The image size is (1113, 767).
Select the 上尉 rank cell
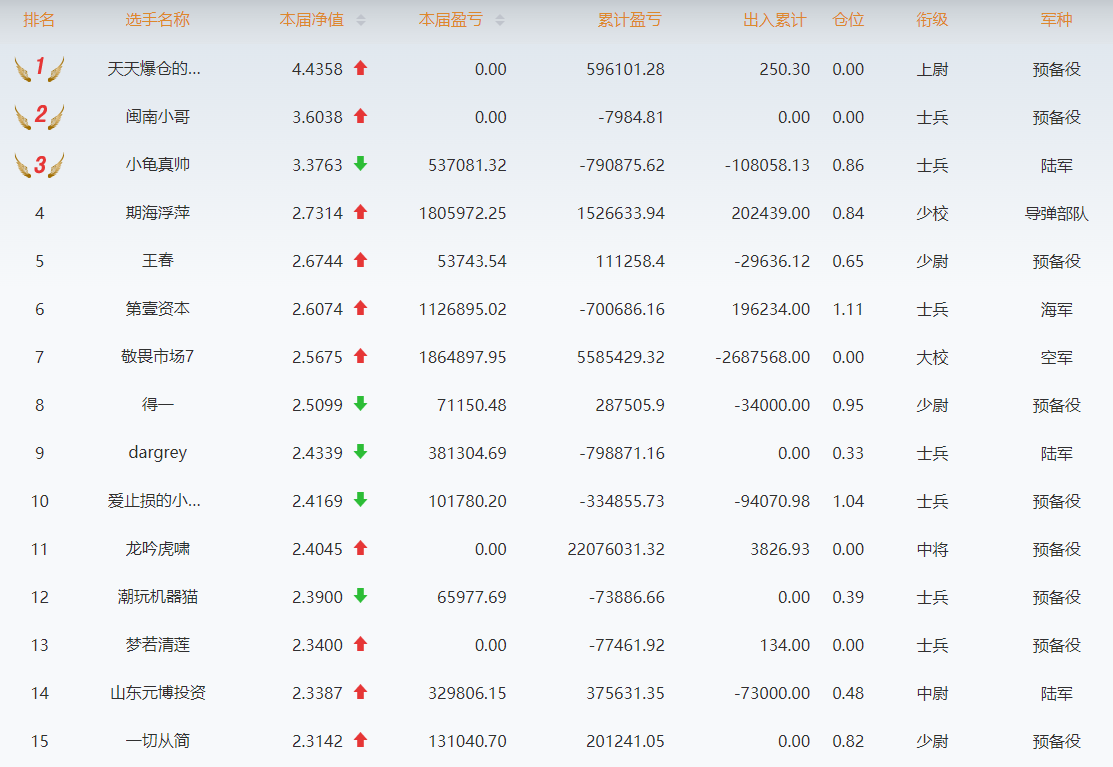tap(932, 70)
